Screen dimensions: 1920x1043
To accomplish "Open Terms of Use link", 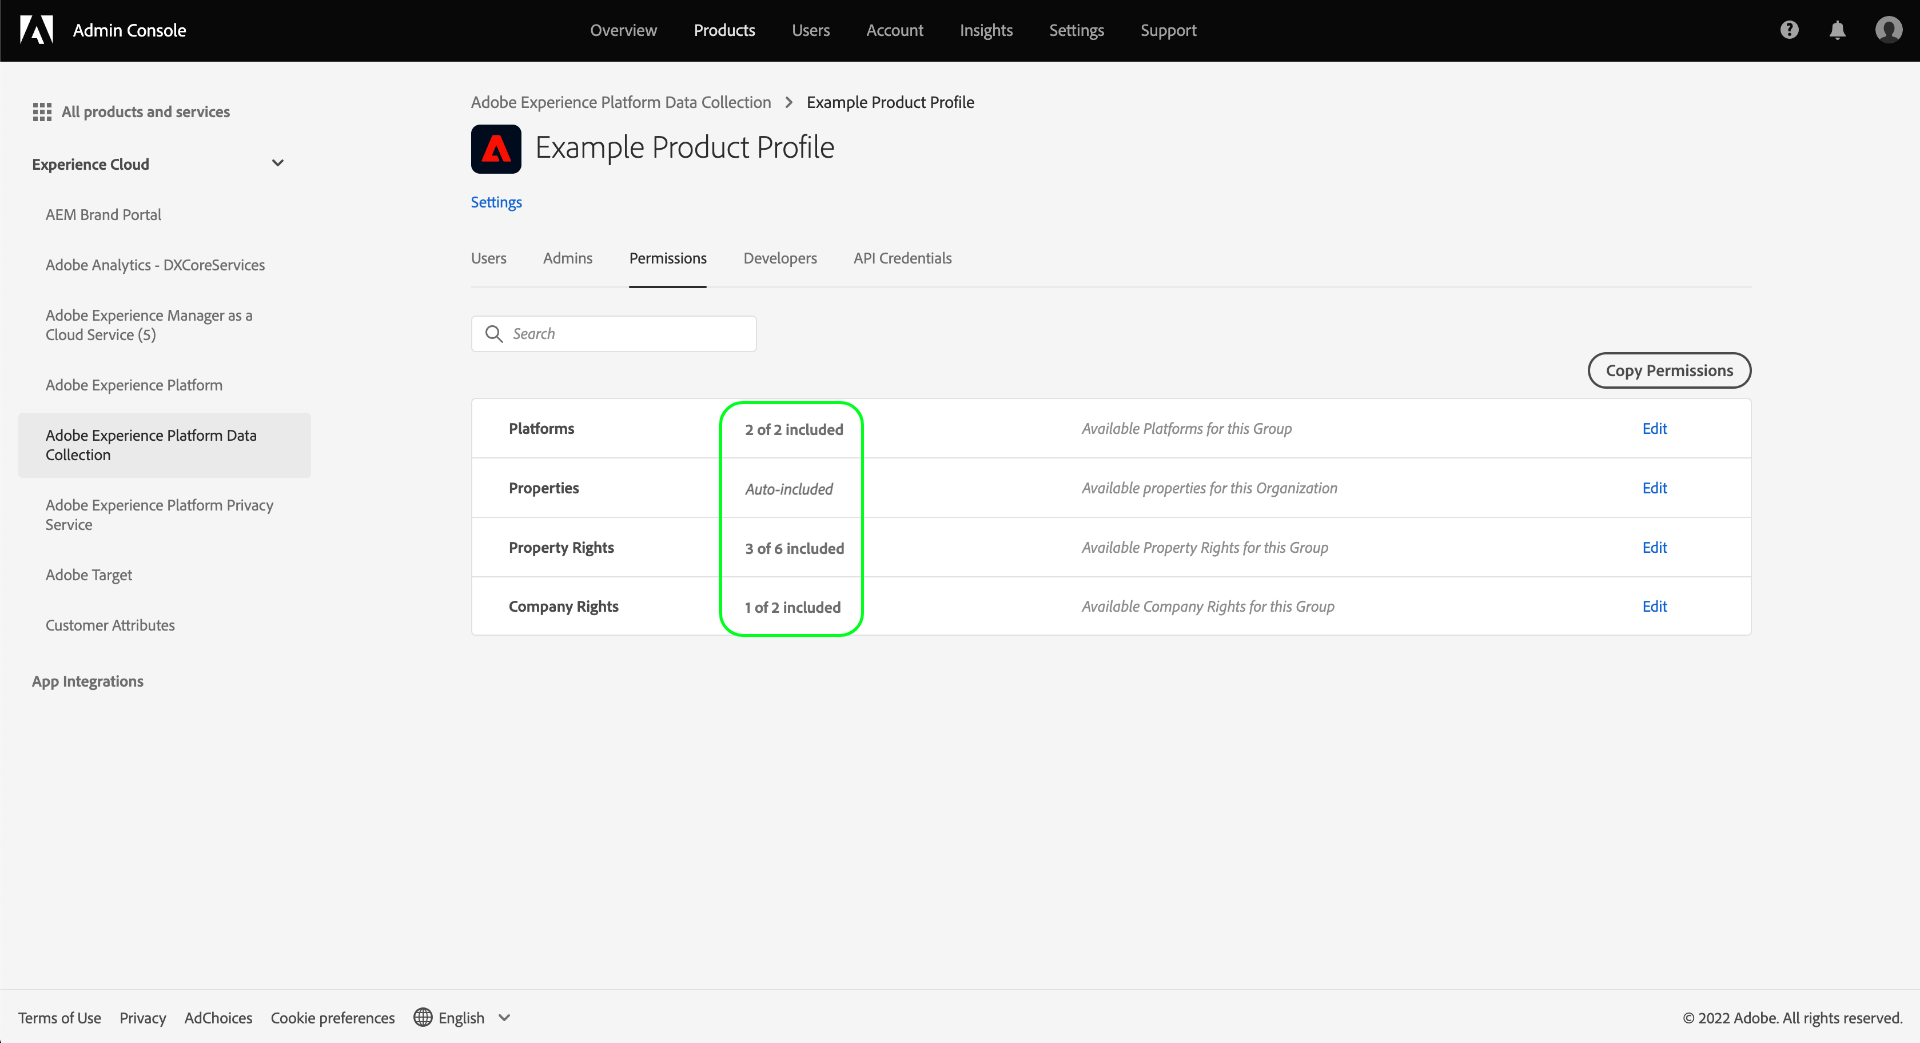I will tap(60, 1018).
